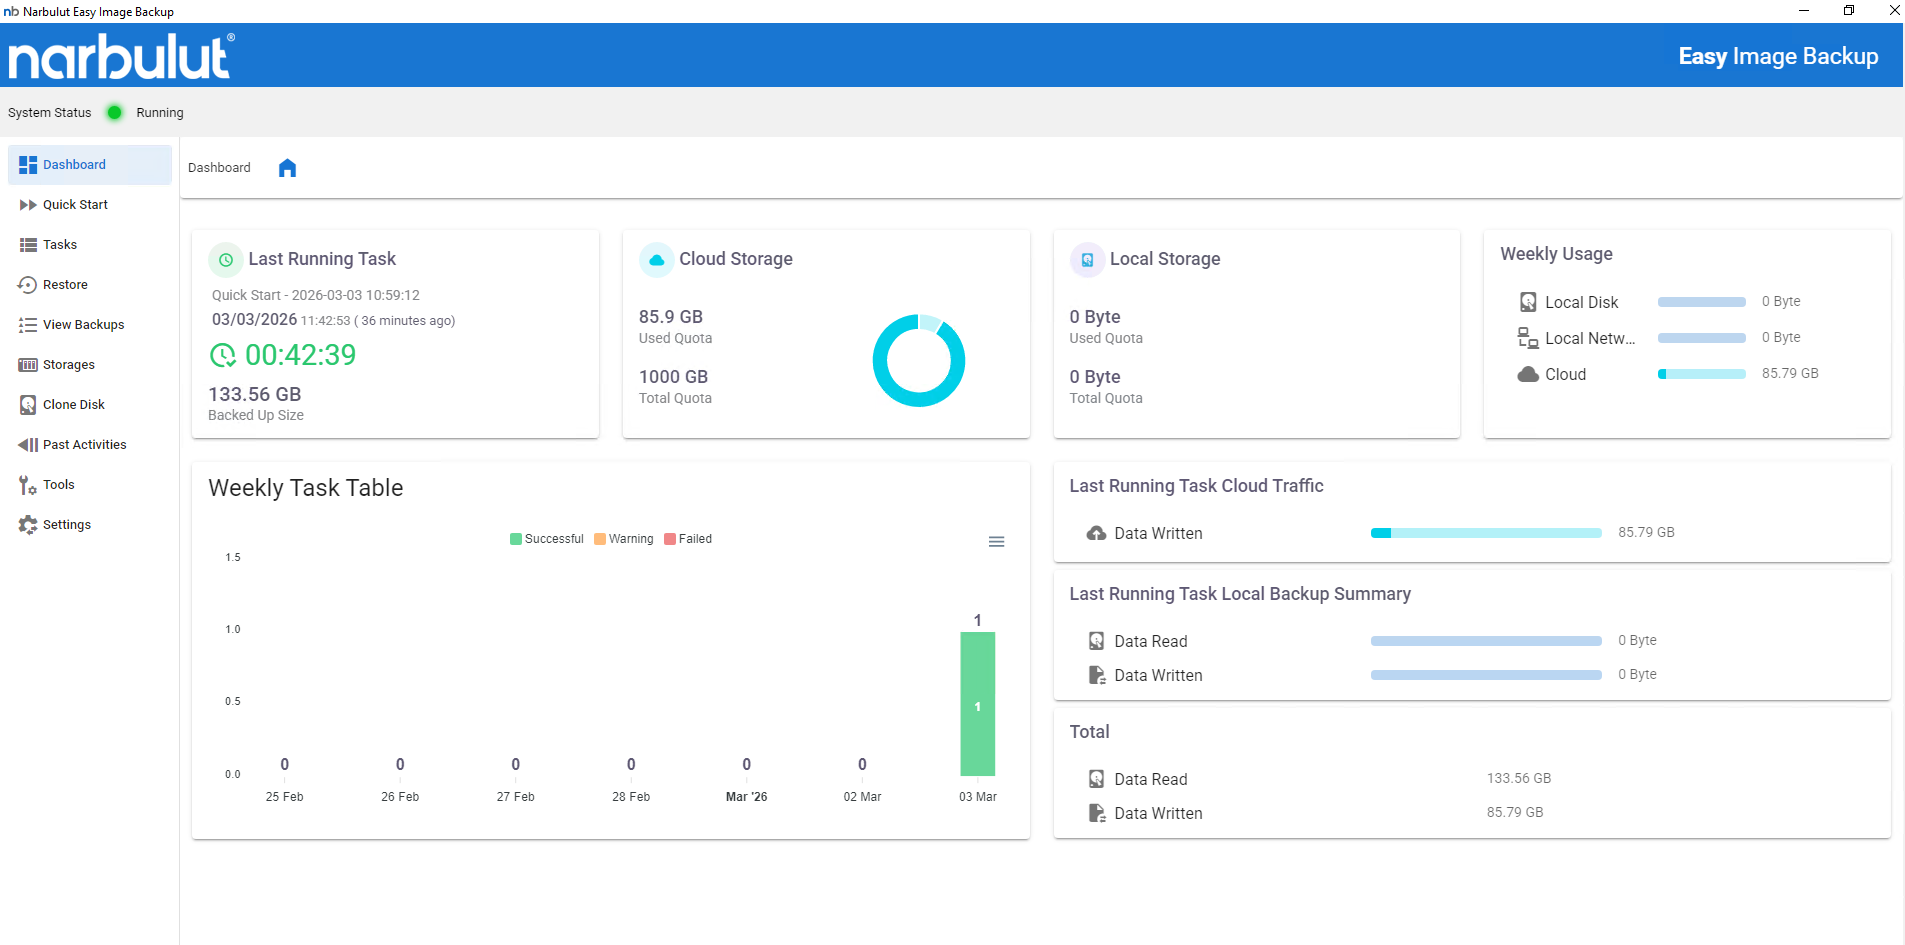
Task: Click the Settings gear icon
Action: 28,525
